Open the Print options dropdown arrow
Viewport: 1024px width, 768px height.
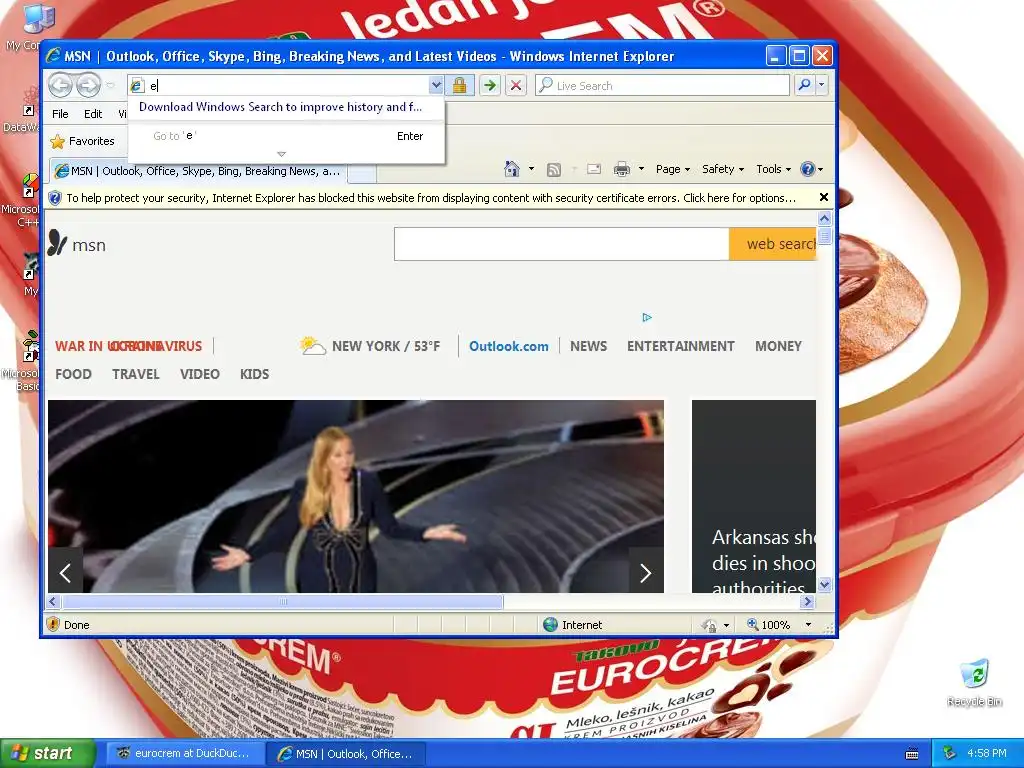[641, 169]
